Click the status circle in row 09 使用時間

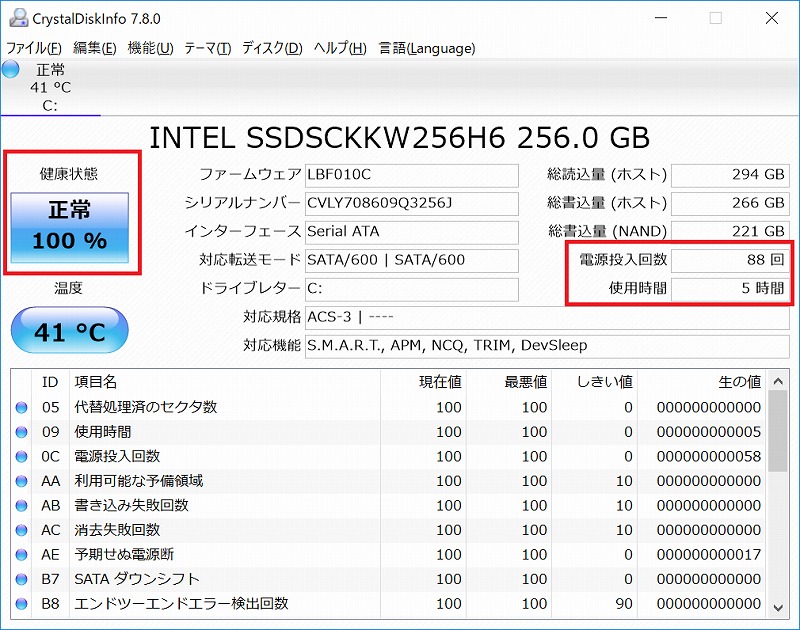click(21, 432)
